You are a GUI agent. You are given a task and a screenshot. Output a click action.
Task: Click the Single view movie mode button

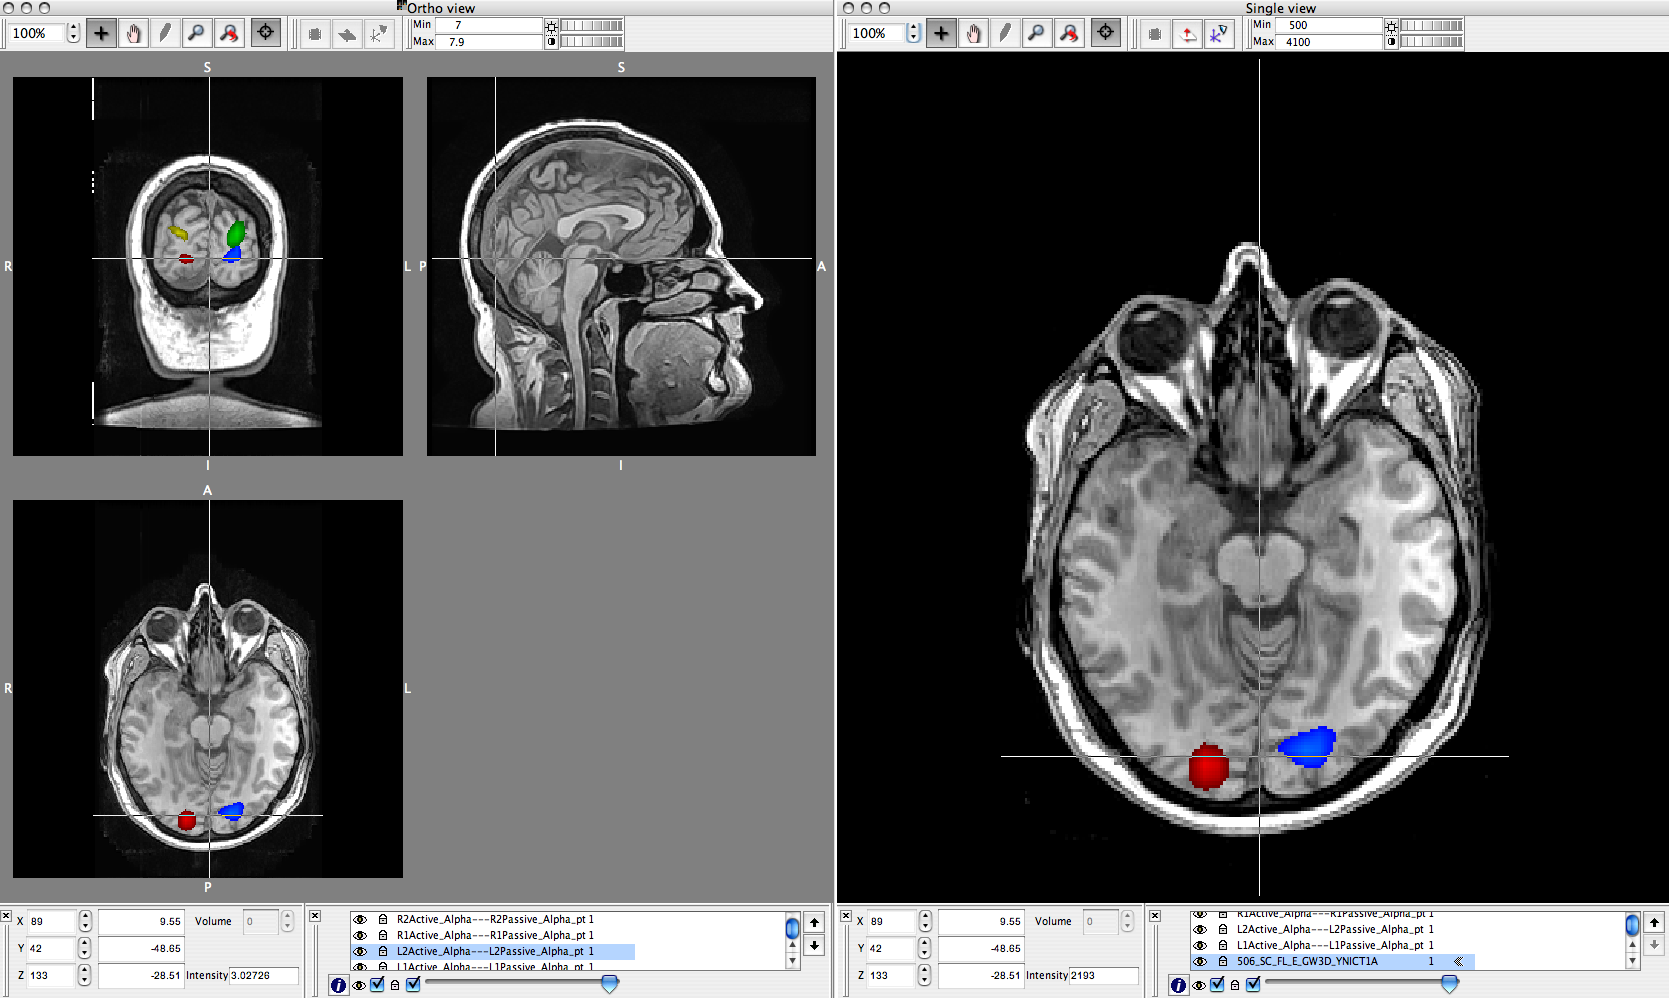1155,34
